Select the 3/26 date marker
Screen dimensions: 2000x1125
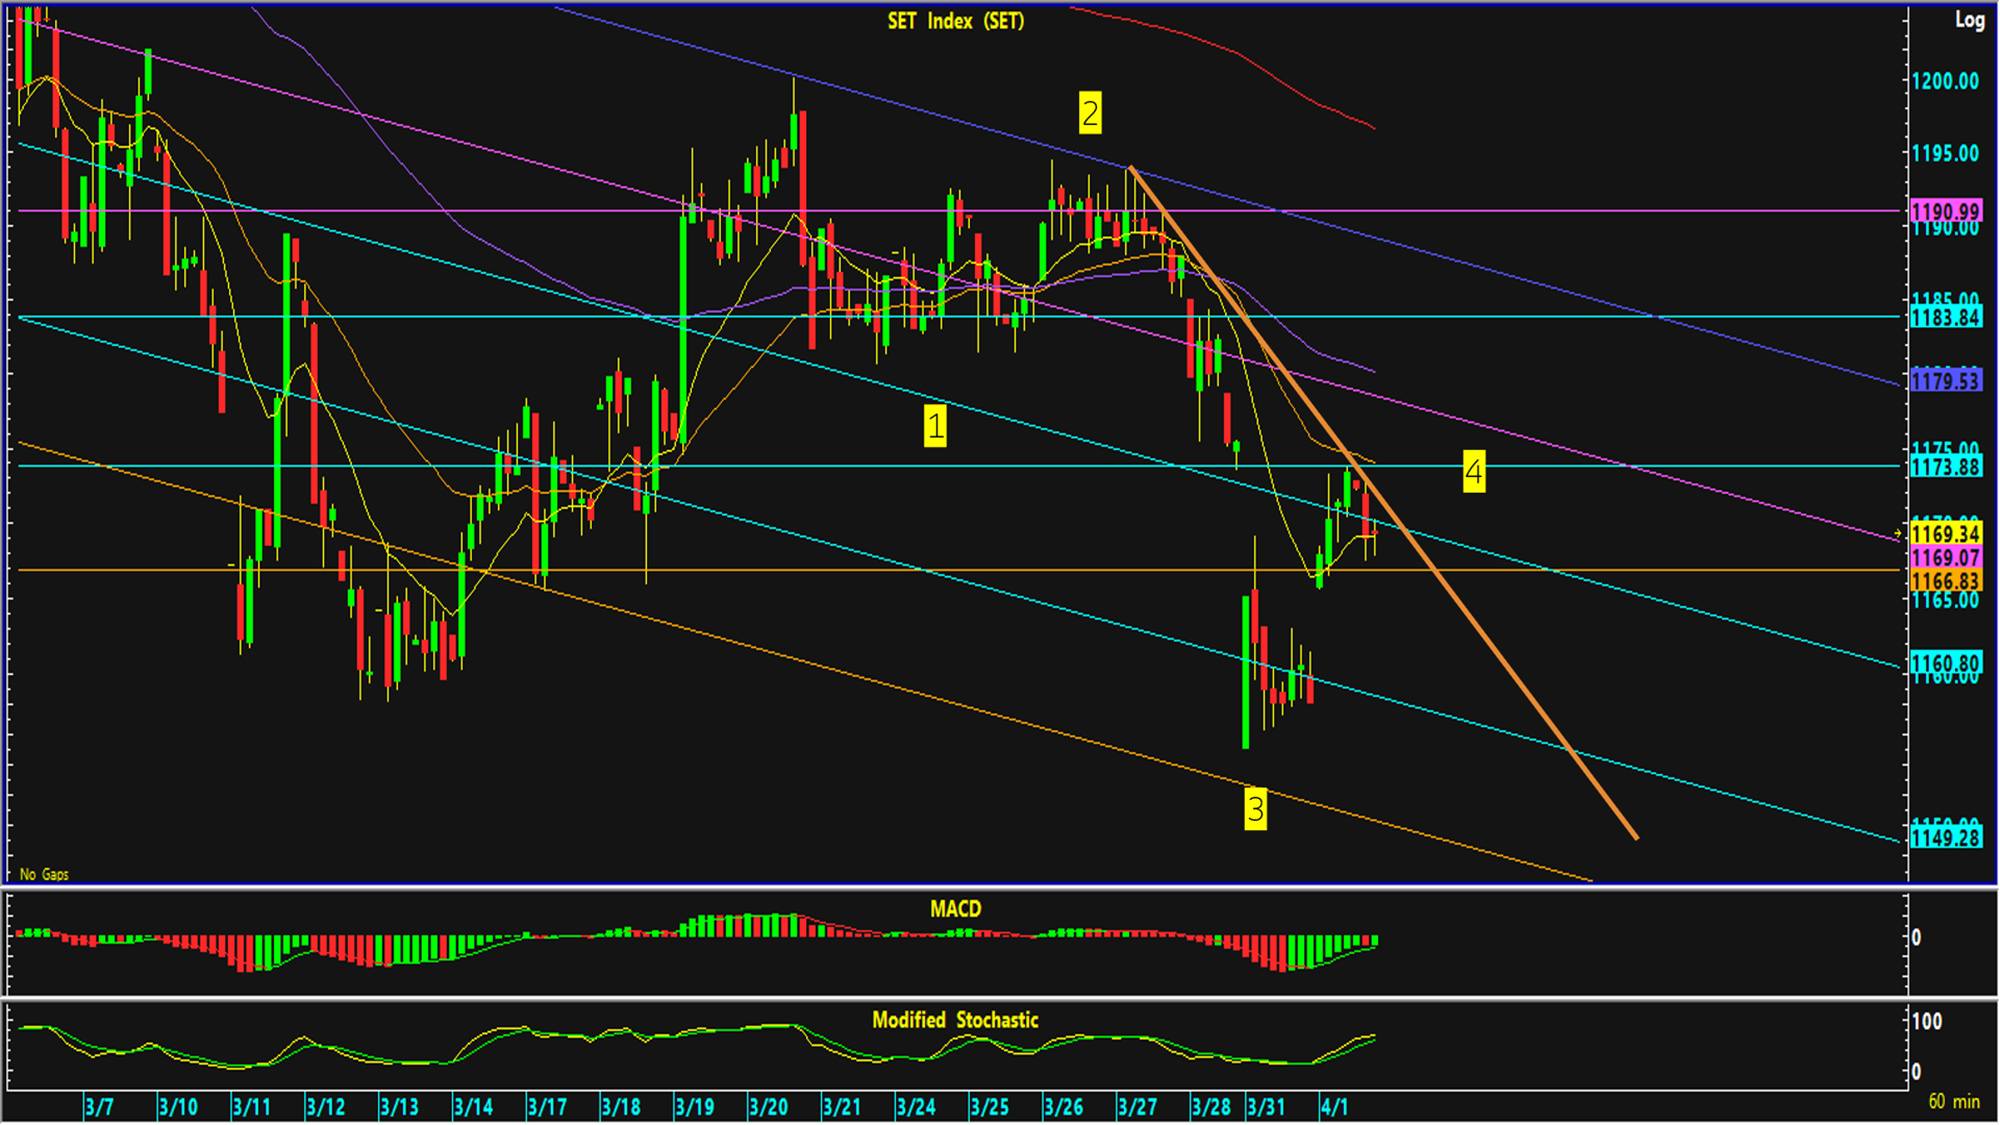[1064, 1107]
